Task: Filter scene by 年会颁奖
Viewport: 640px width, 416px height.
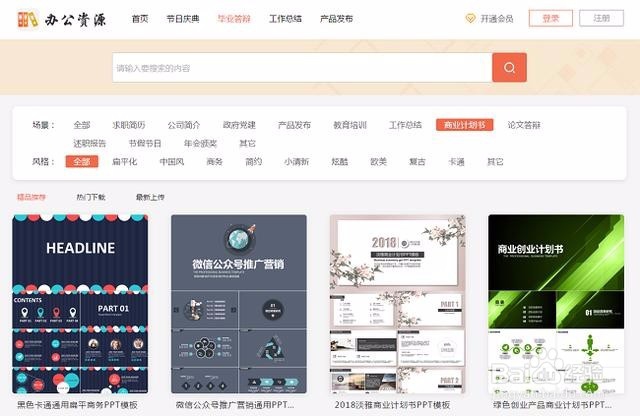Action: click(x=200, y=143)
